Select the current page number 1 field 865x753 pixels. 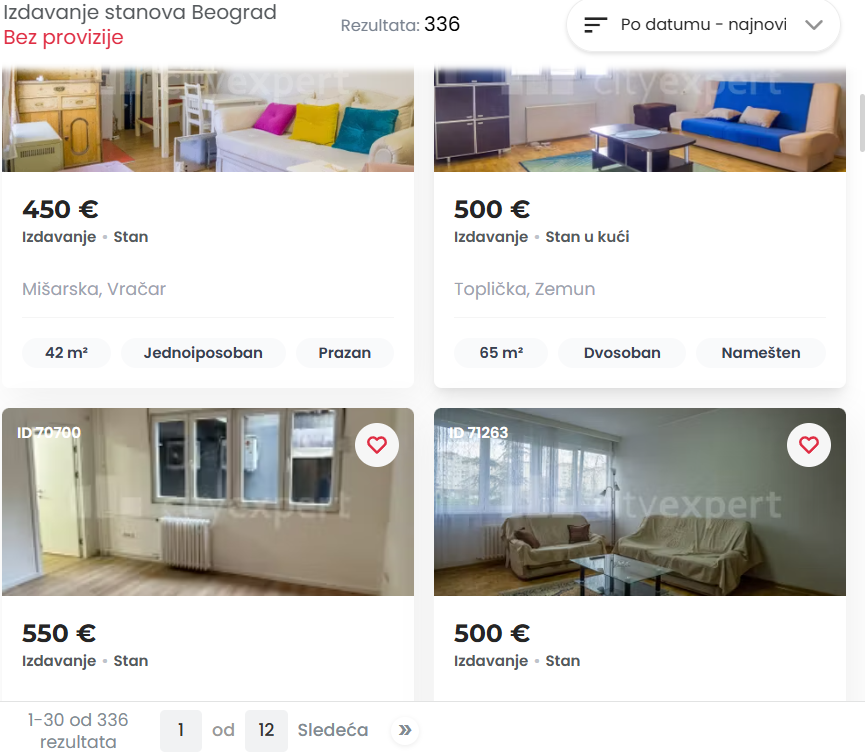pyautogui.click(x=181, y=730)
